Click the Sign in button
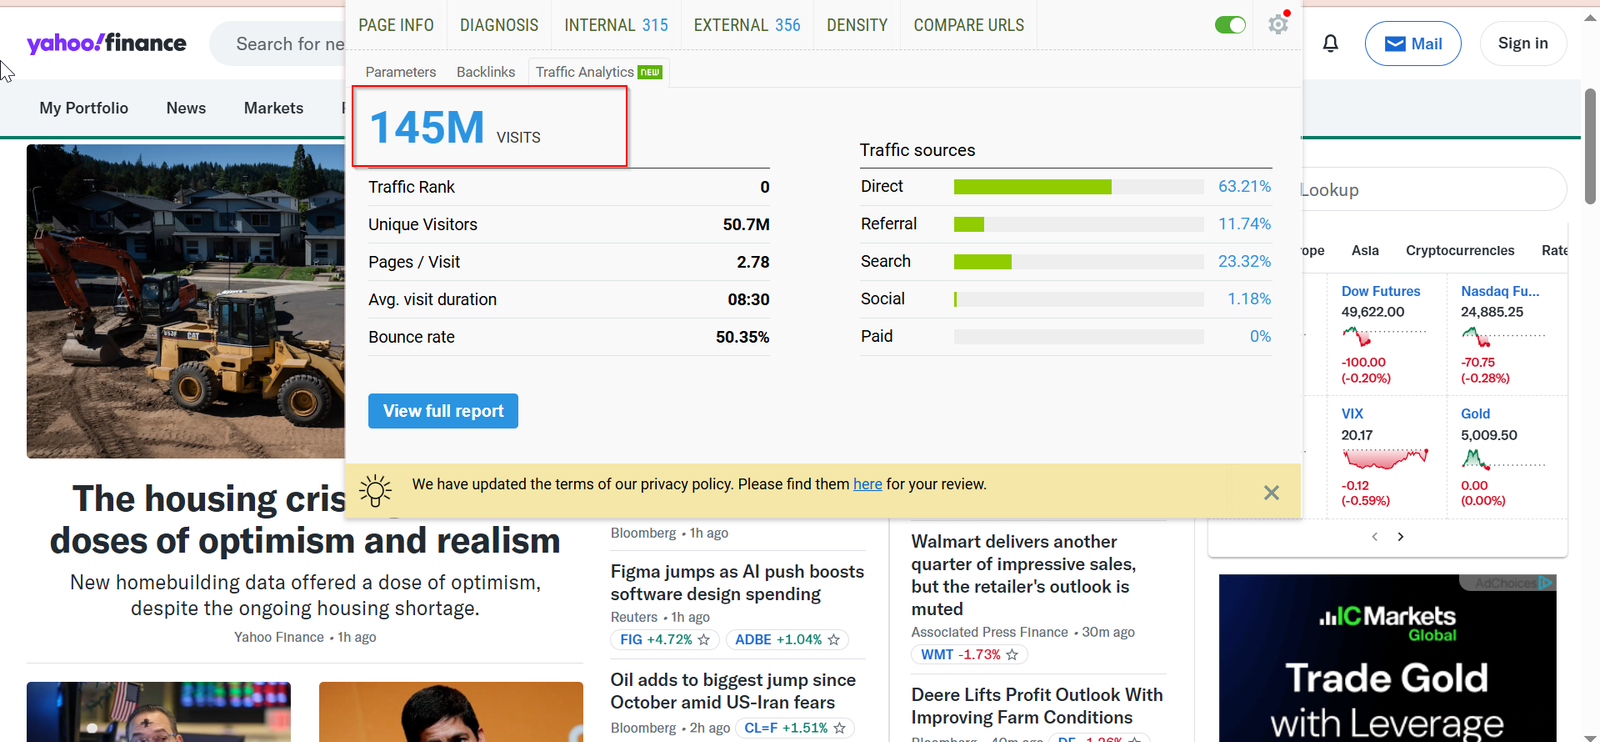 pyautogui.click(x=1523, y=43)
